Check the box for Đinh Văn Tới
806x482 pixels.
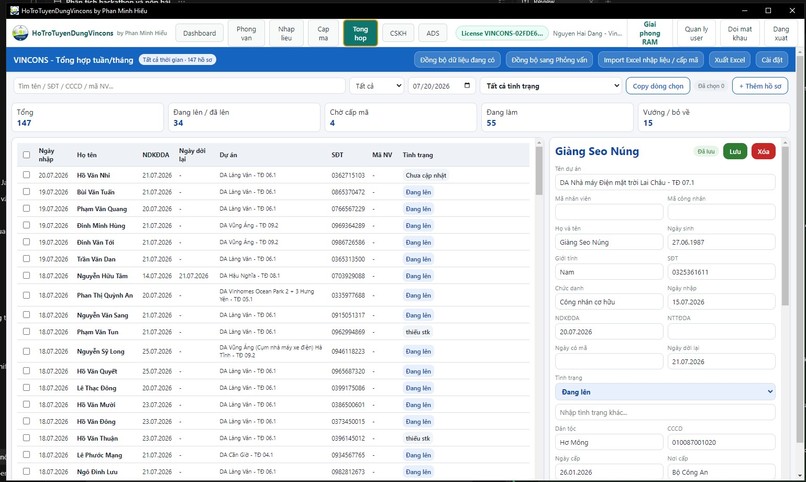point(26,242)
